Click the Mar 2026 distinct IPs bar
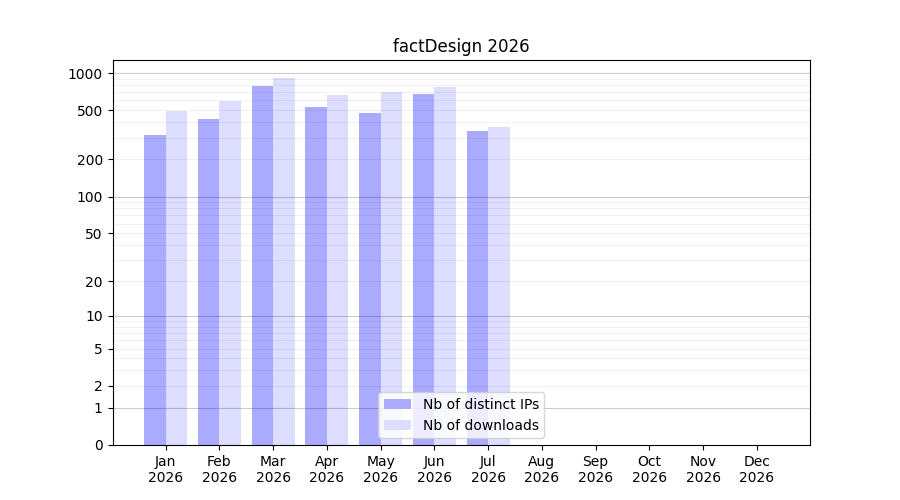 [262, 265]
